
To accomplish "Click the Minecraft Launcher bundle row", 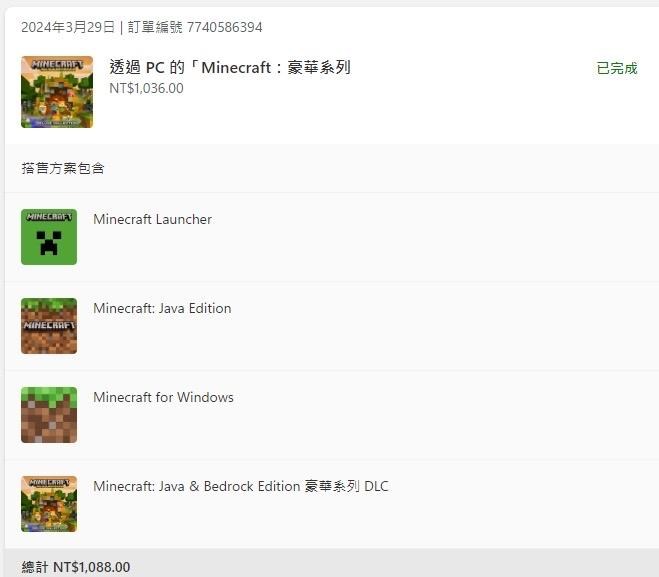I will (332, 237).
